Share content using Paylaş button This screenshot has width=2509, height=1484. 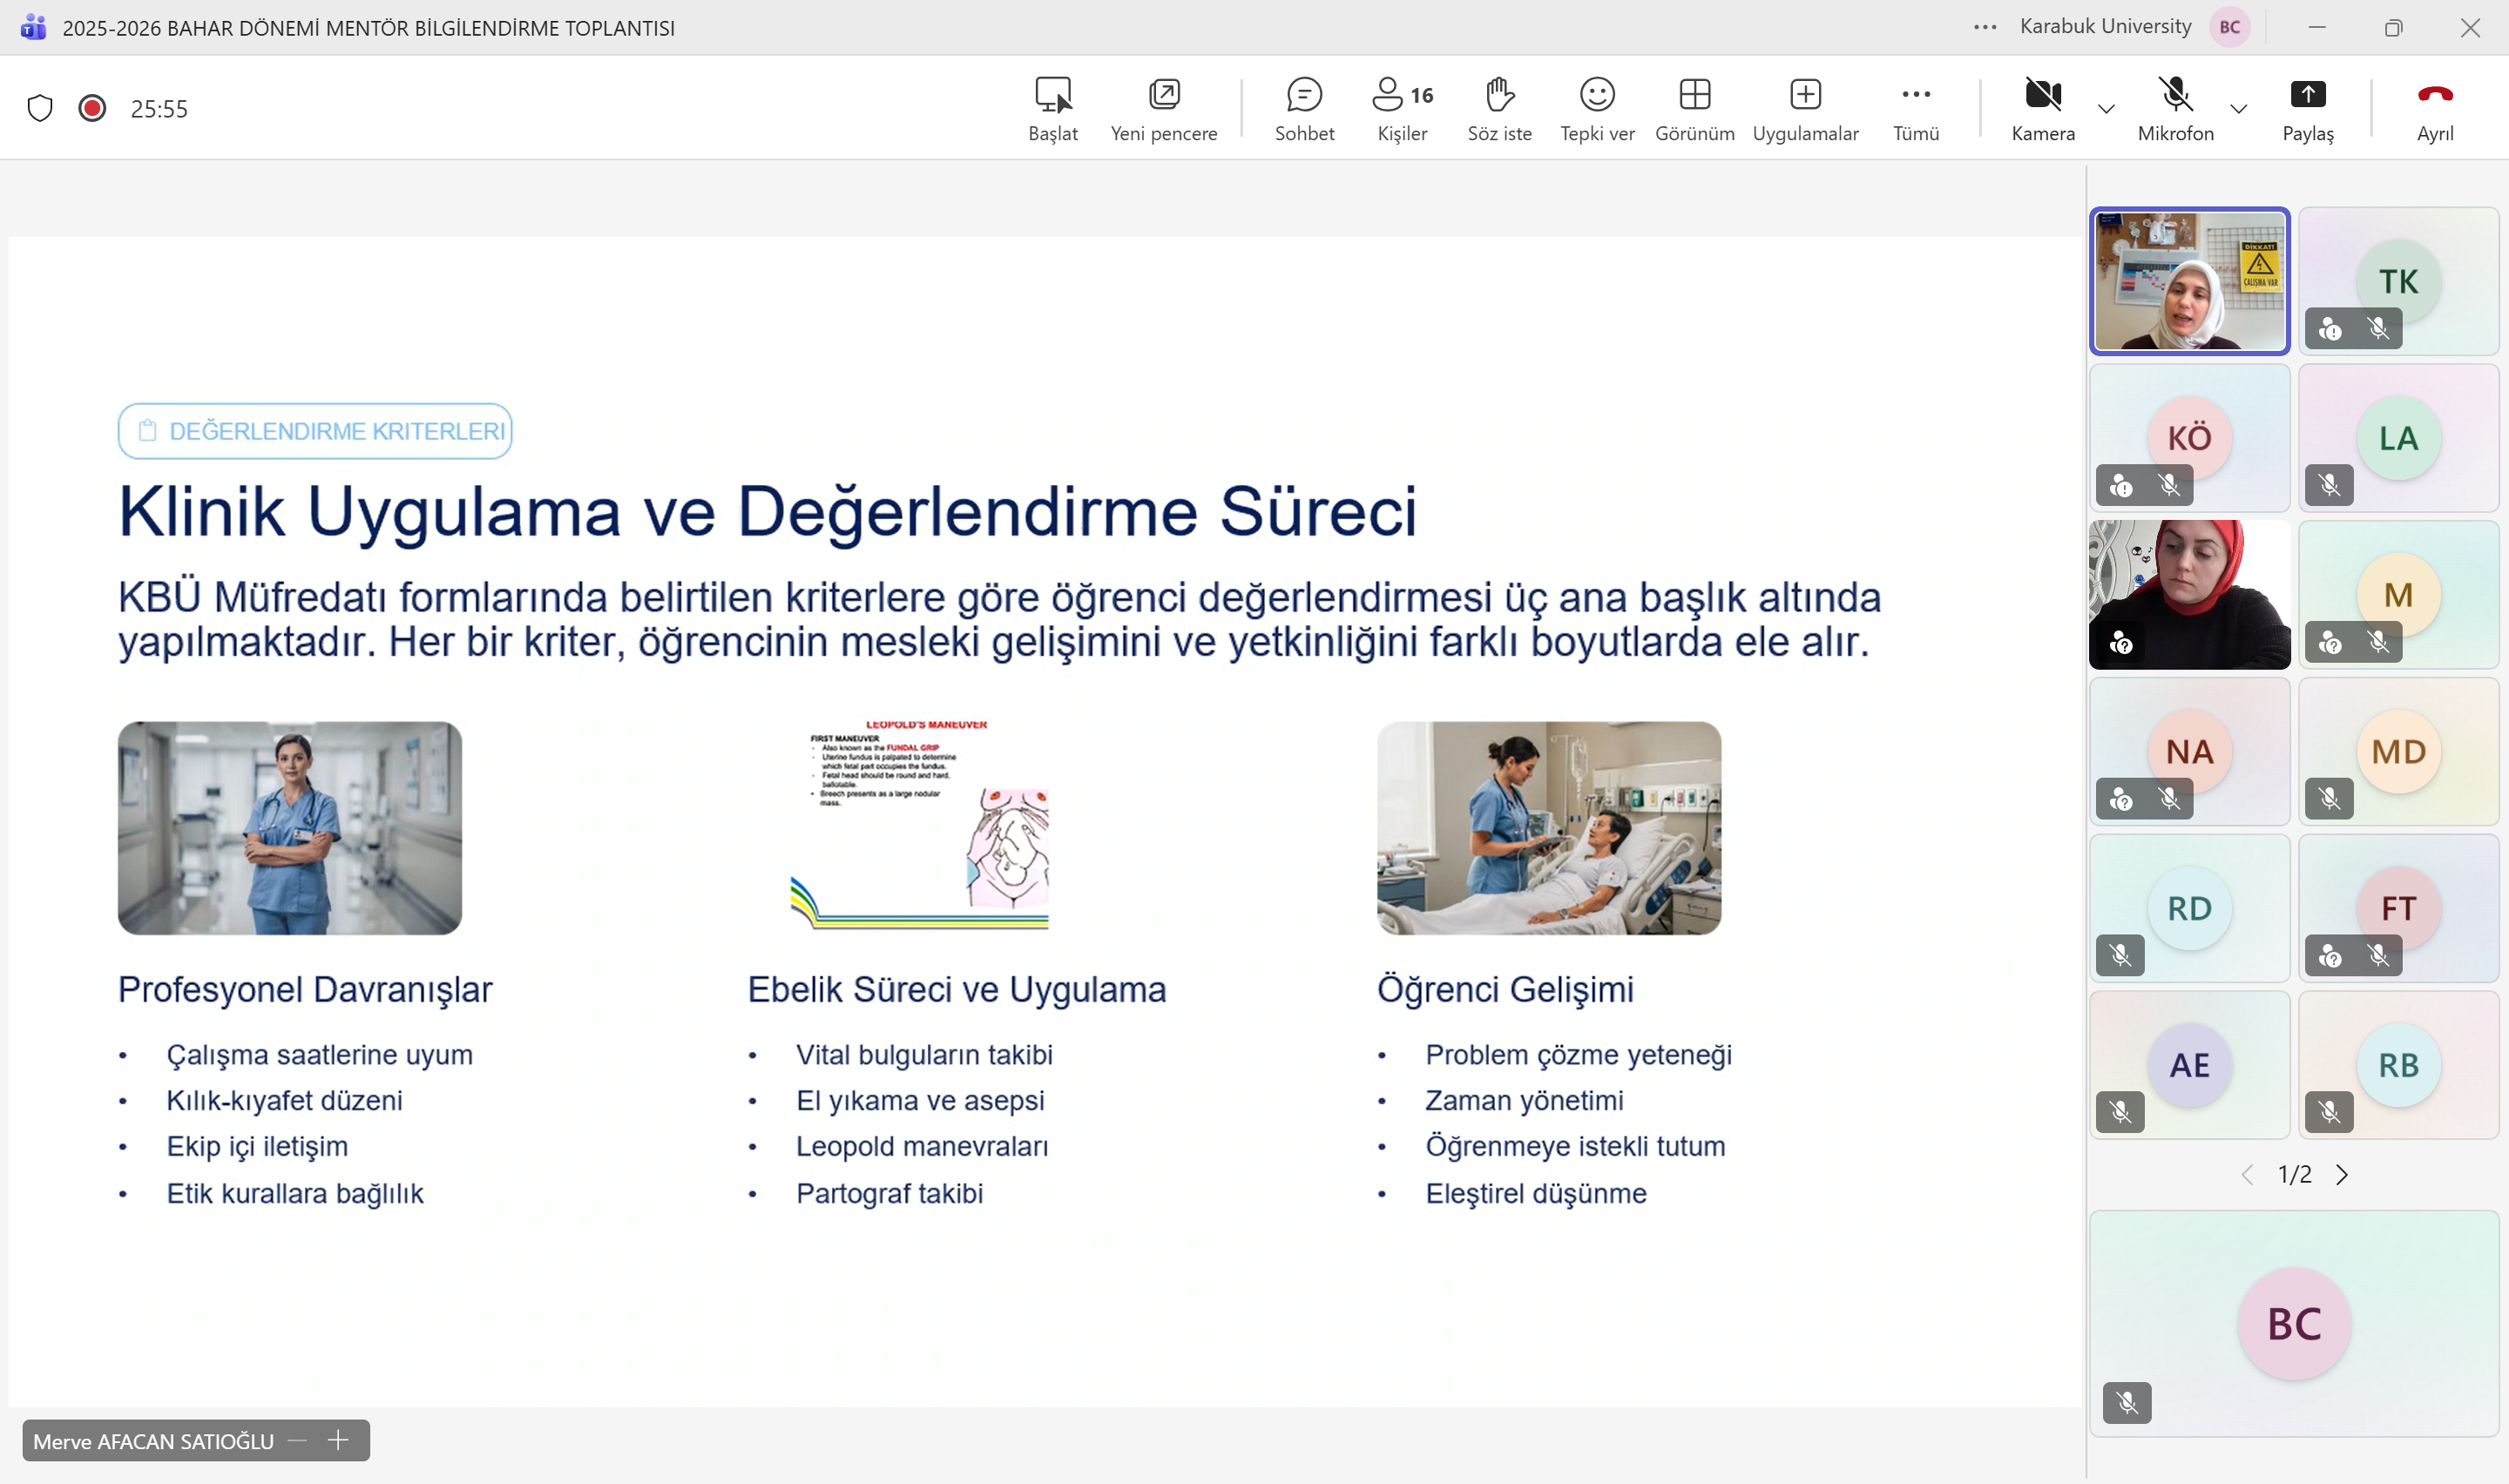(x=2307, y=108)
